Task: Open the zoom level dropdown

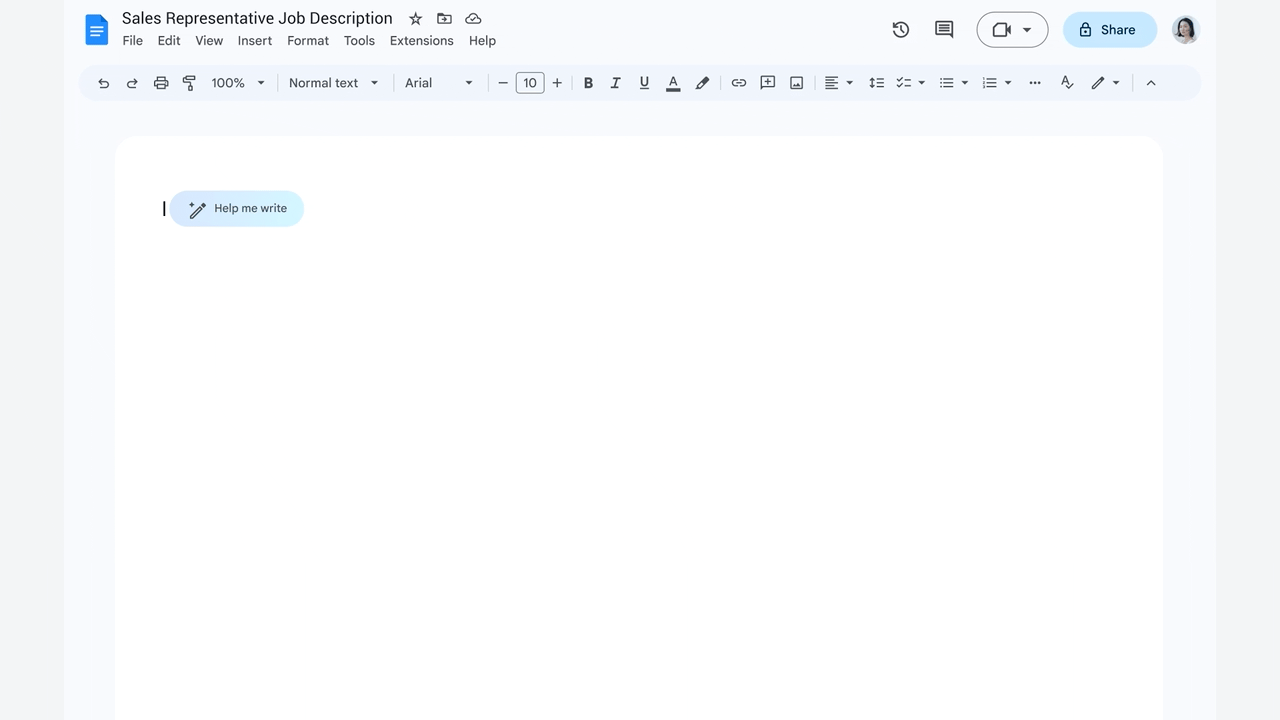Action: [x=236, y=83]
